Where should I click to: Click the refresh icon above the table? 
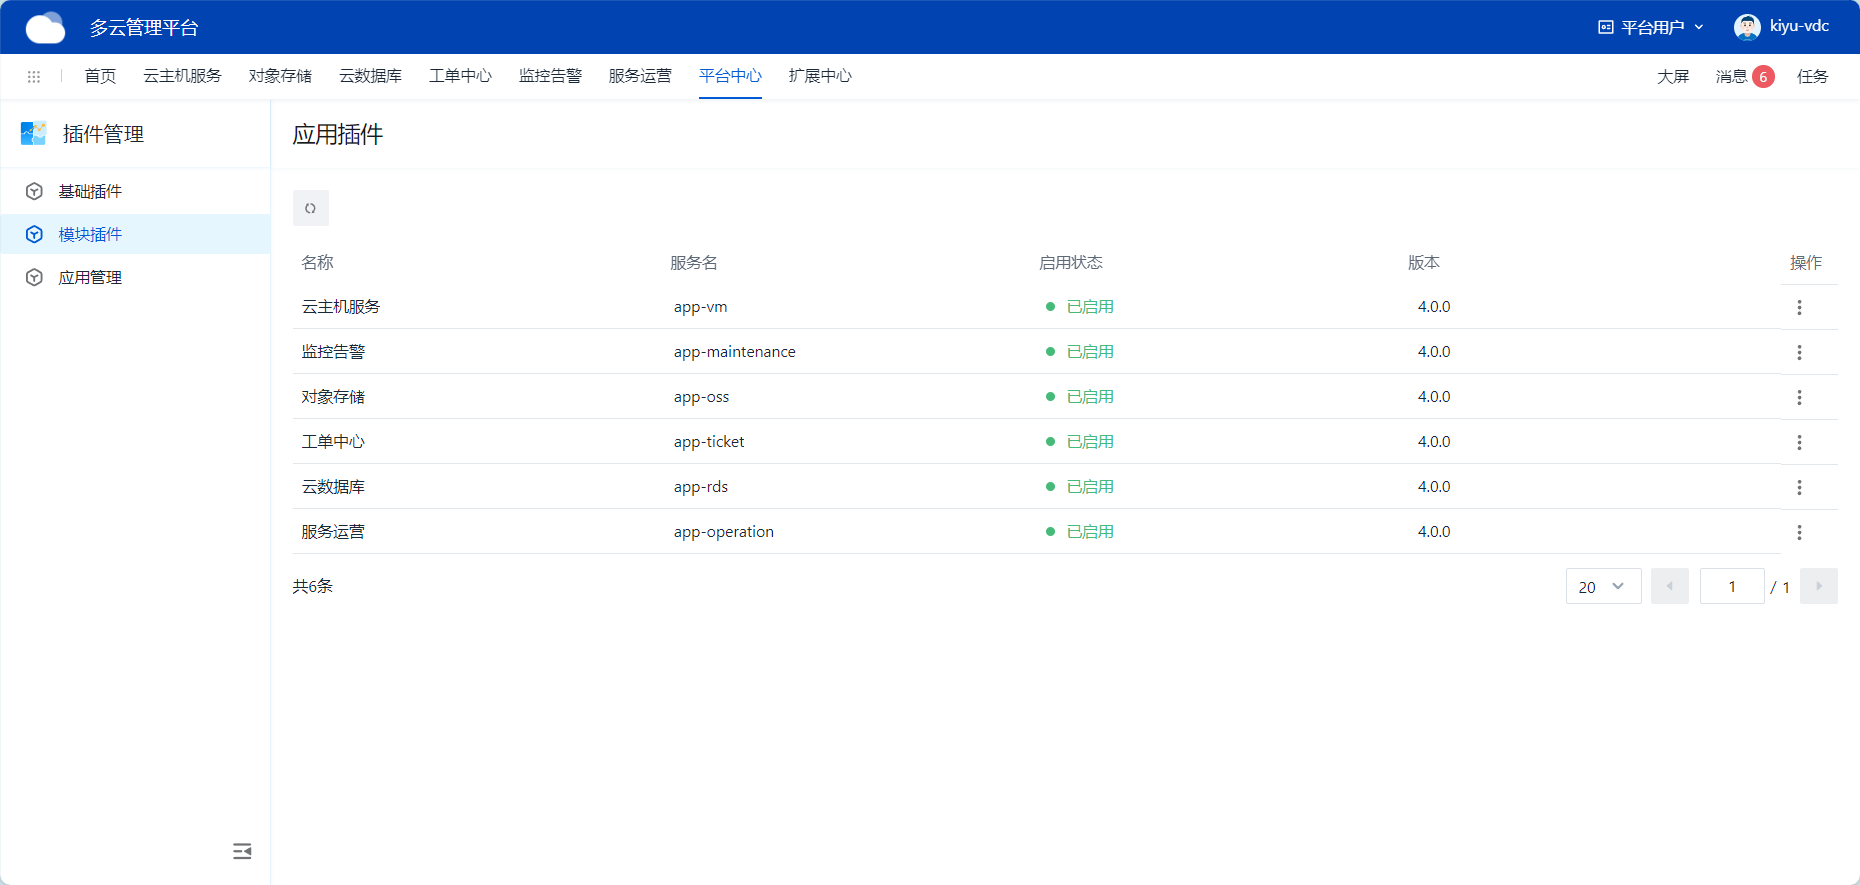pyautogui.click(x=310, y=208)
